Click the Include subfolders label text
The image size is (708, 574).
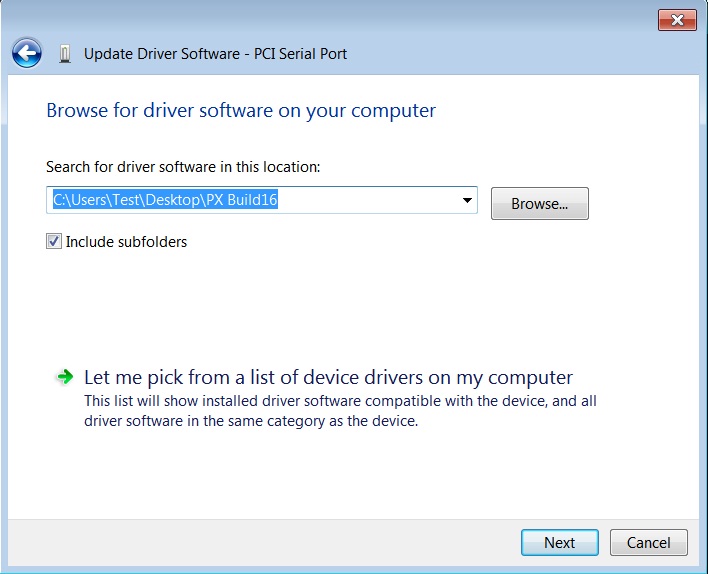126,242
